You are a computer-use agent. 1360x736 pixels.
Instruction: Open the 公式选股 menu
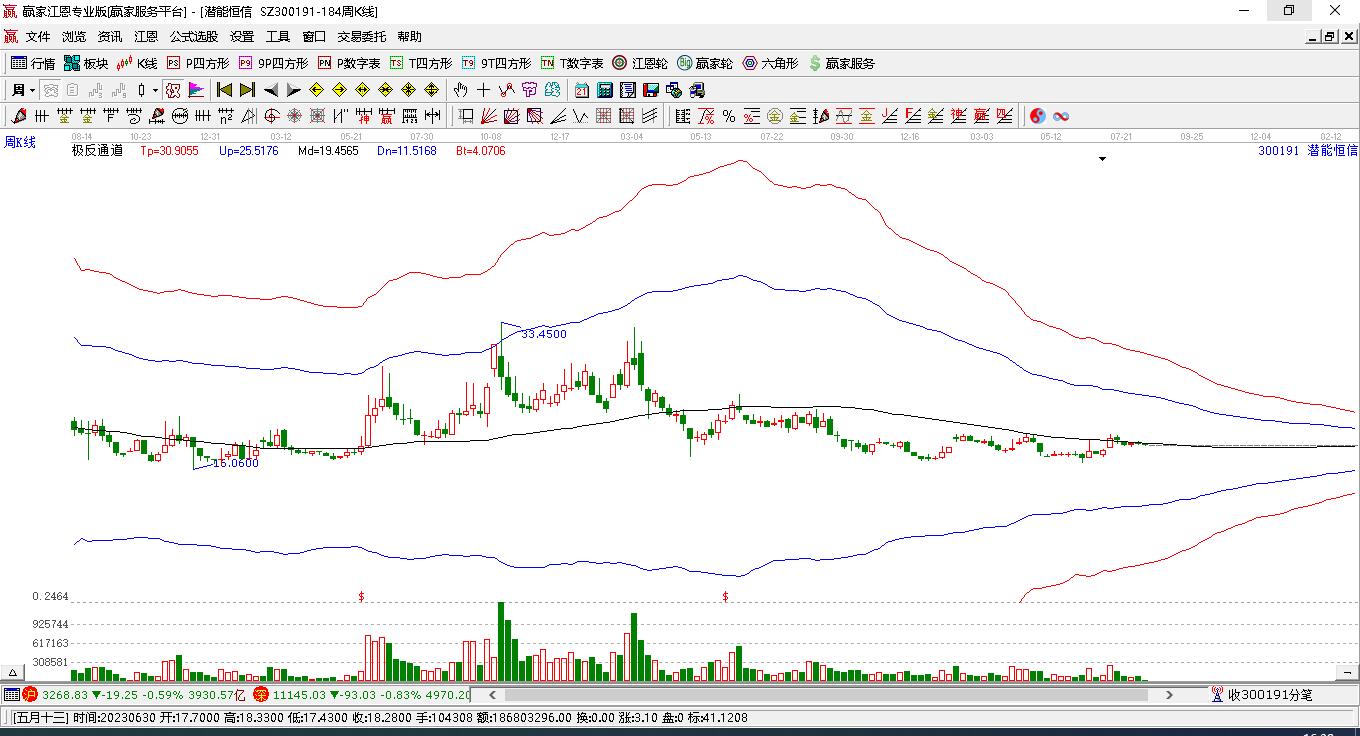194,37
